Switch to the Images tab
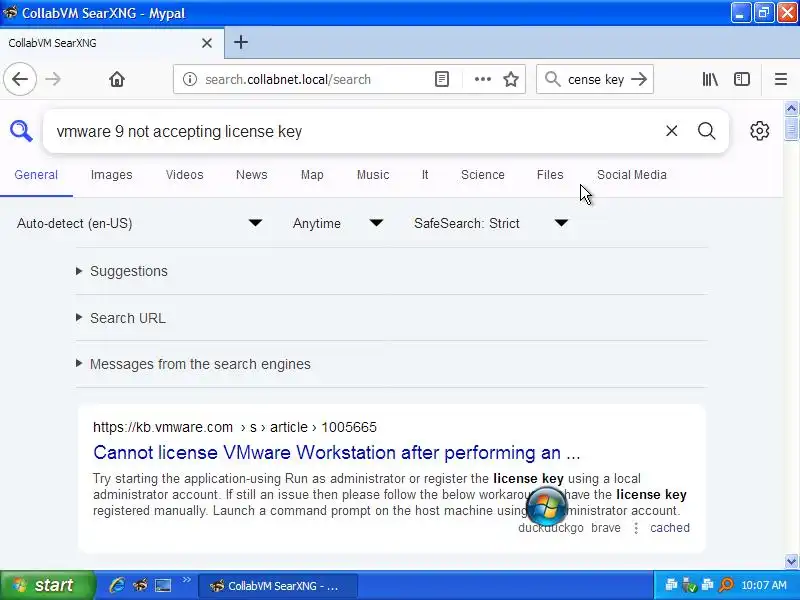 (111, 175)
